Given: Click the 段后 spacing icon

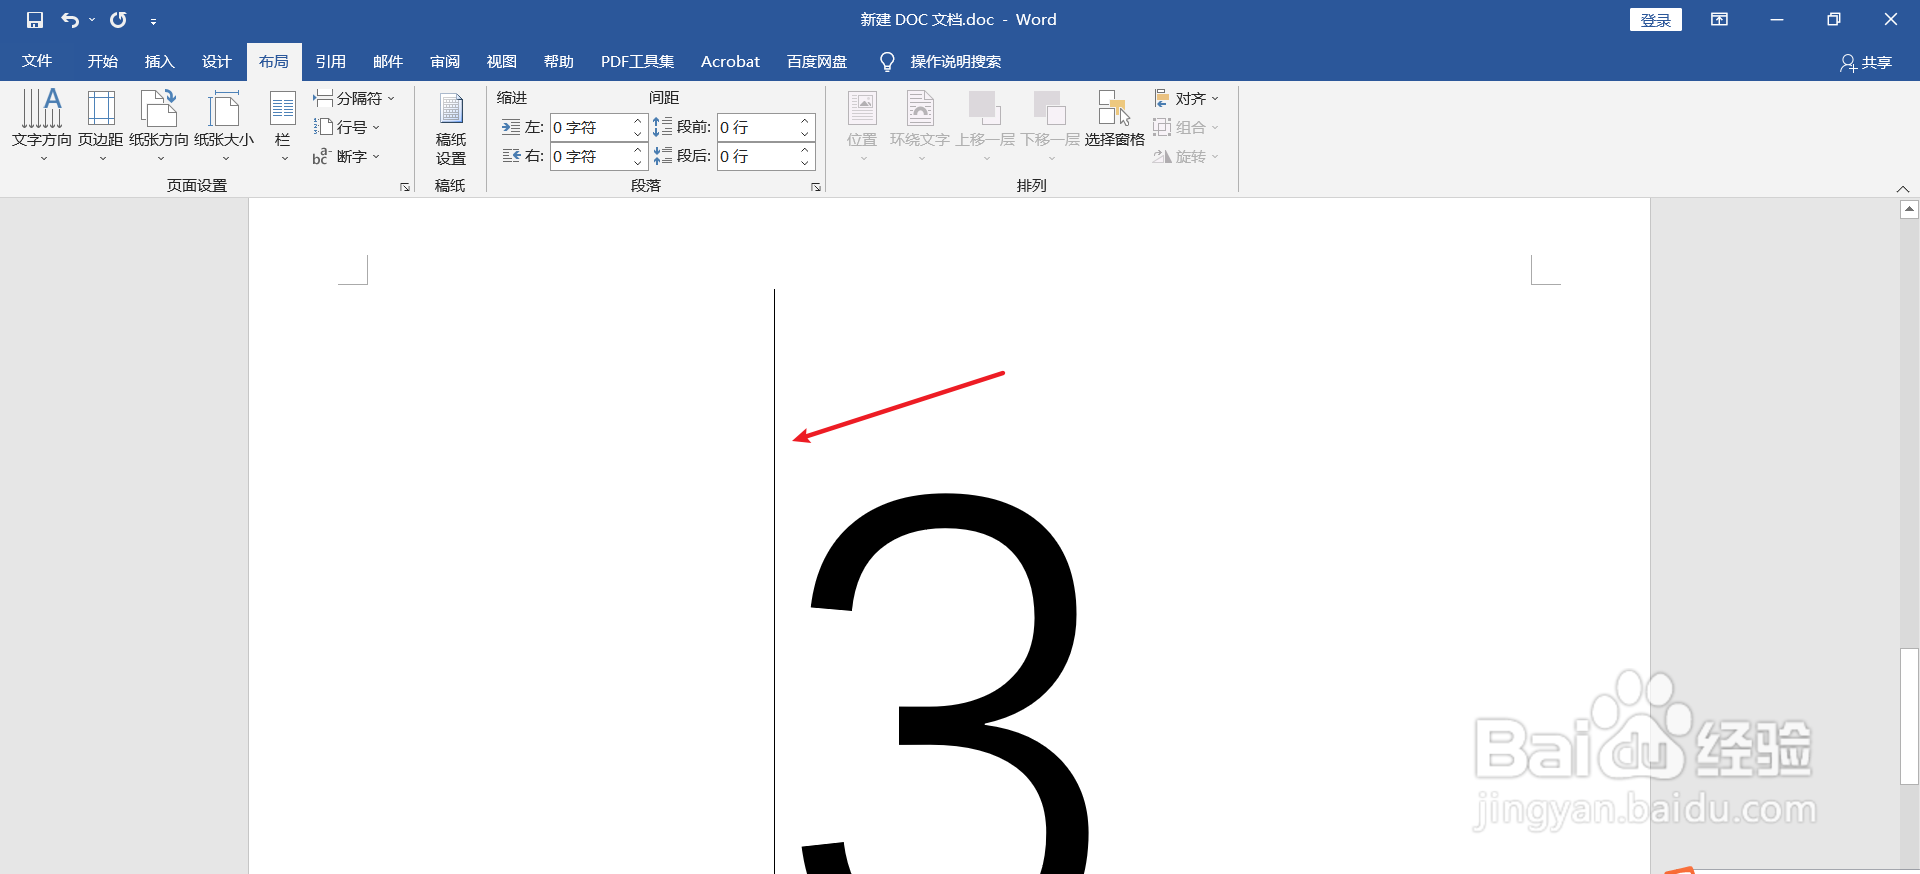Looking at the screenshot, I should tap(663, 156).
